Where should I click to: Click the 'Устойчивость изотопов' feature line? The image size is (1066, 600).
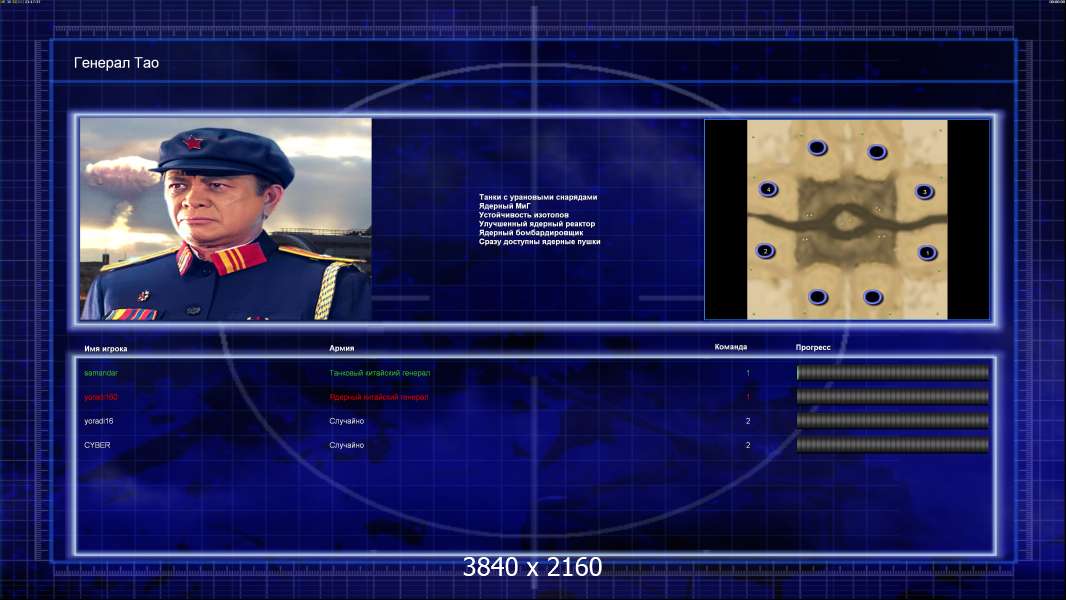(x=523, y=215)
